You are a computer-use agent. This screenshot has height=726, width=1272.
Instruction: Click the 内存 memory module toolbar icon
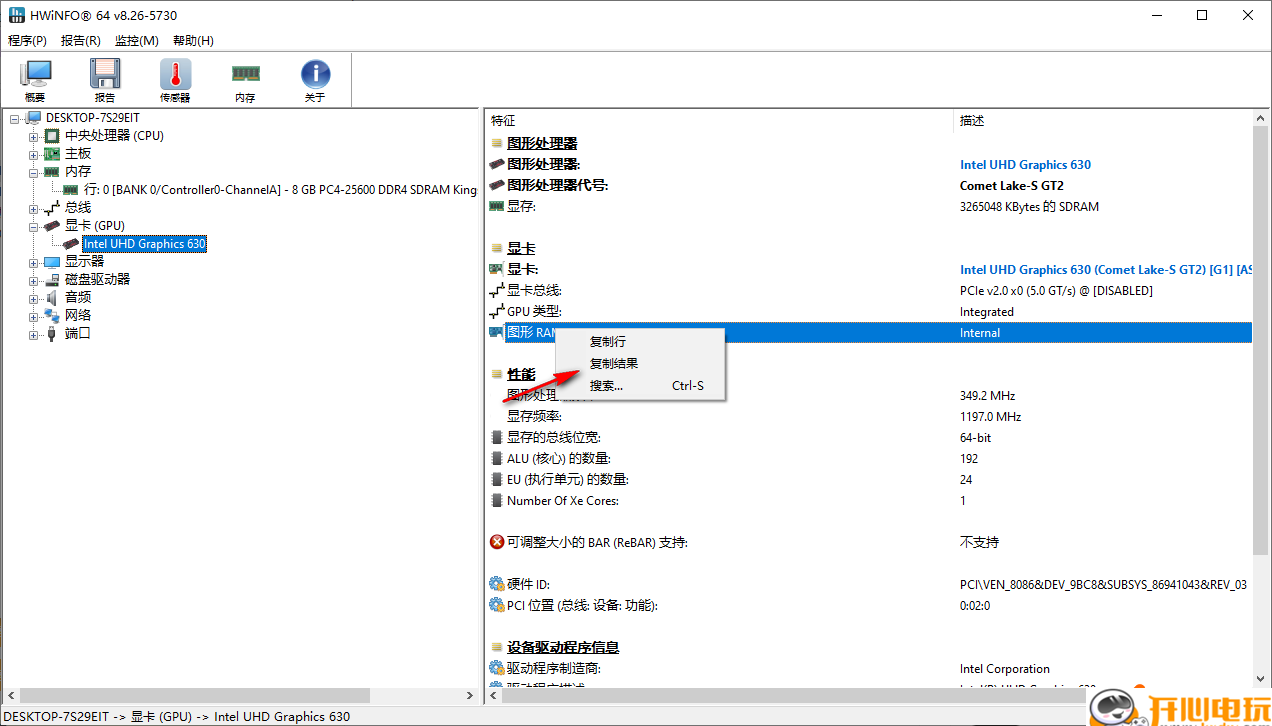244,75
